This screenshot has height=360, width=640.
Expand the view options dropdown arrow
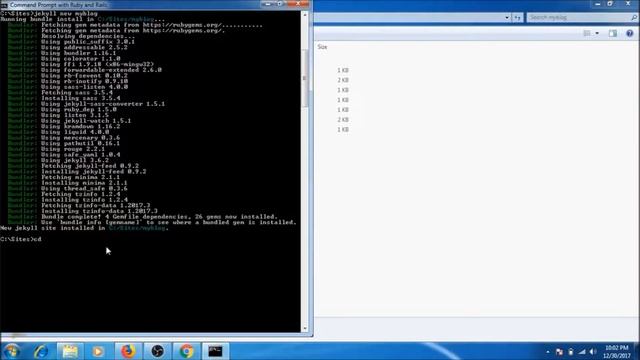[597, 33]
